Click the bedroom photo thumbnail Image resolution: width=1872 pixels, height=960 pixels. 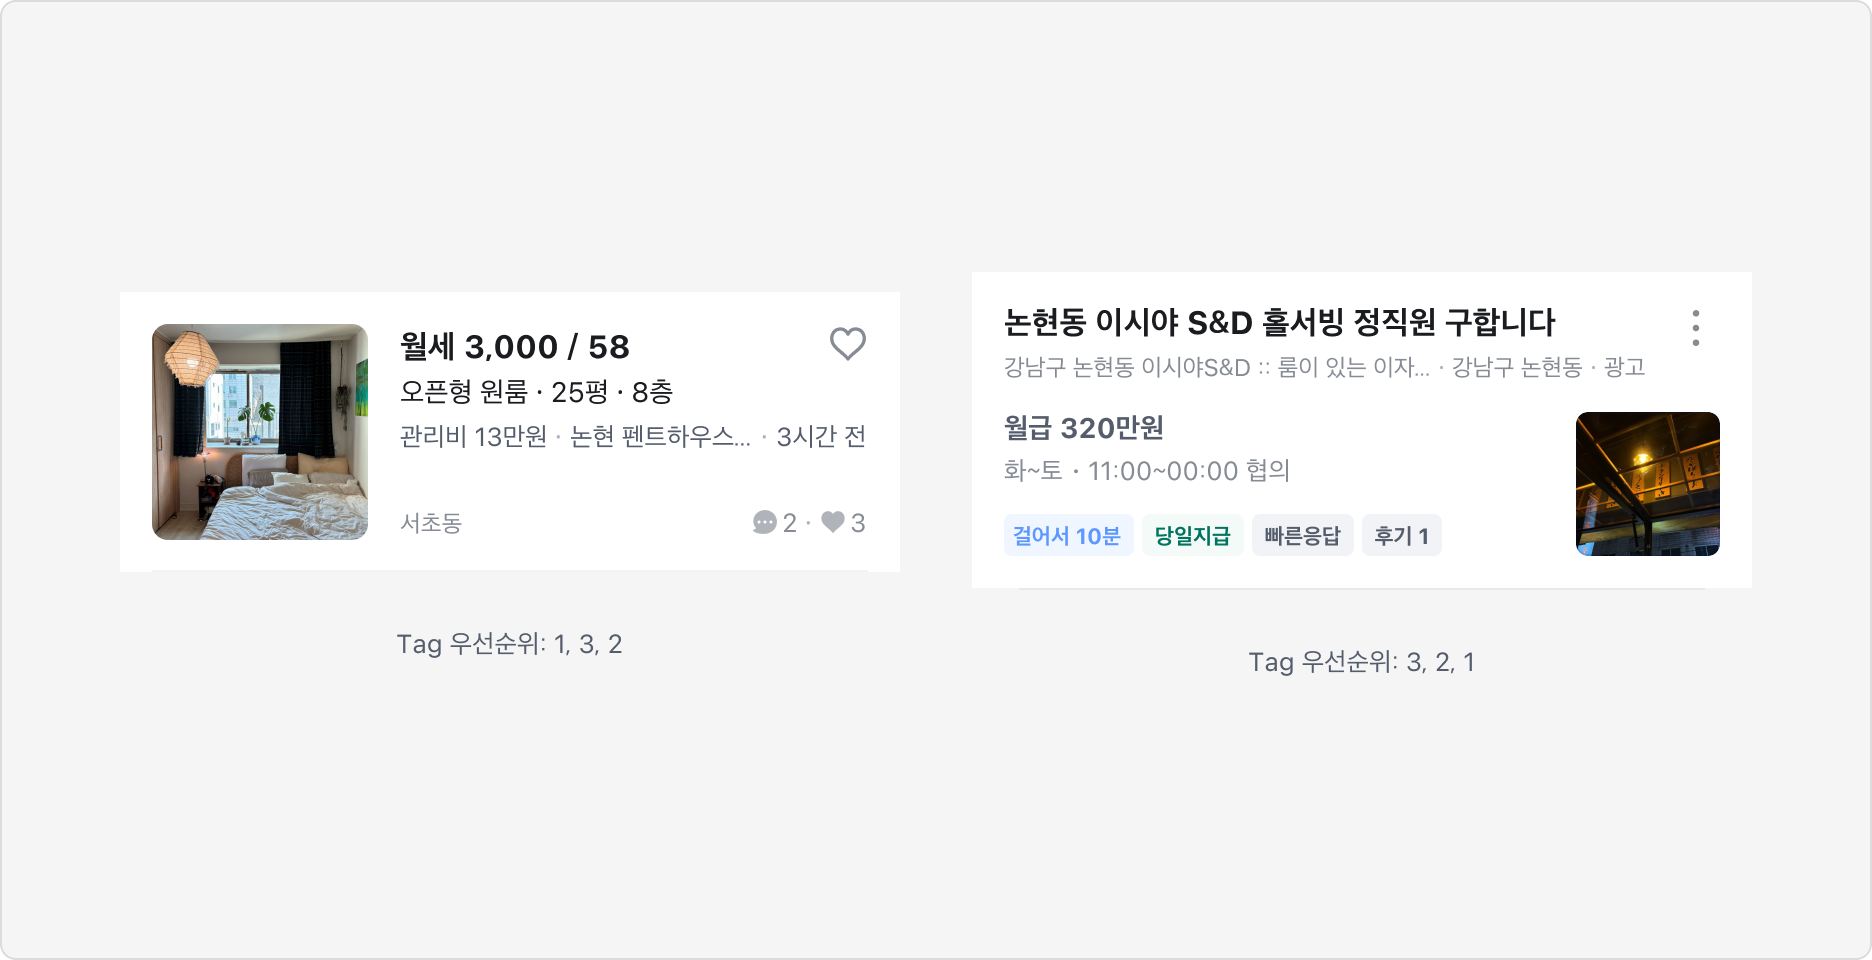(259, 431)
